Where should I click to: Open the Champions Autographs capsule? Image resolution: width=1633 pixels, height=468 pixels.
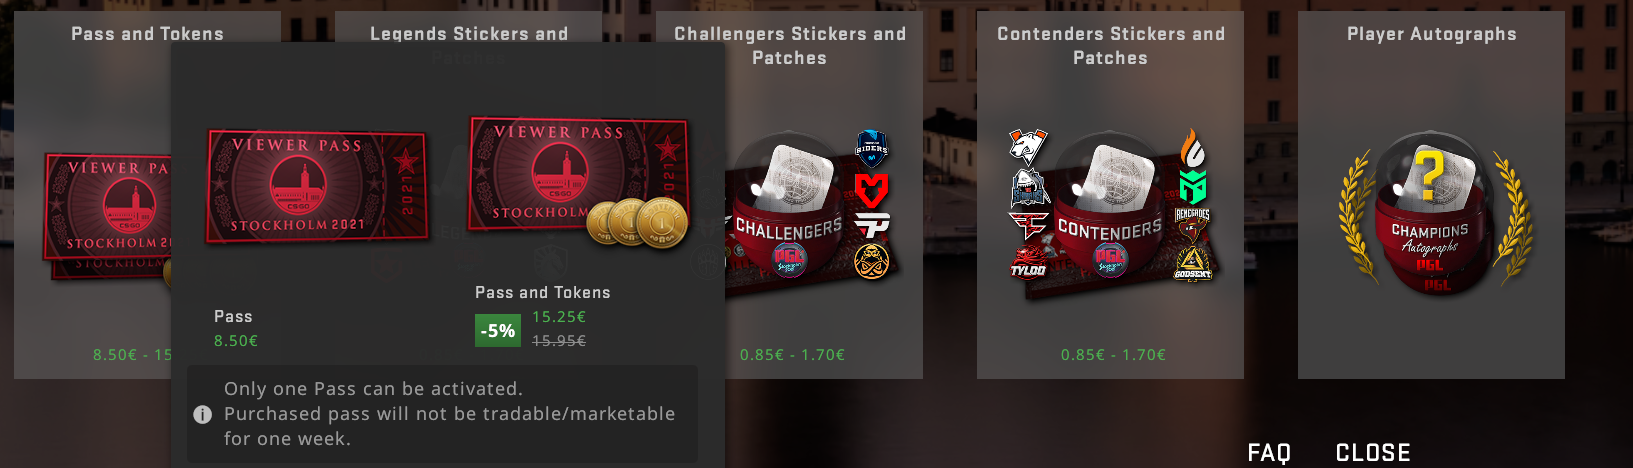click(x=1431, y=212)
